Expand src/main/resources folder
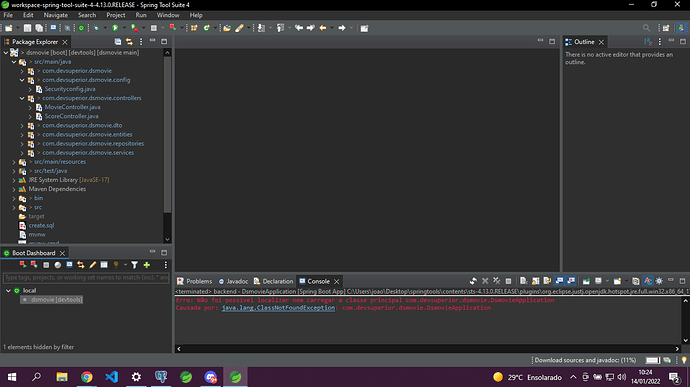 pyautogui.click(x=14, y=162)
